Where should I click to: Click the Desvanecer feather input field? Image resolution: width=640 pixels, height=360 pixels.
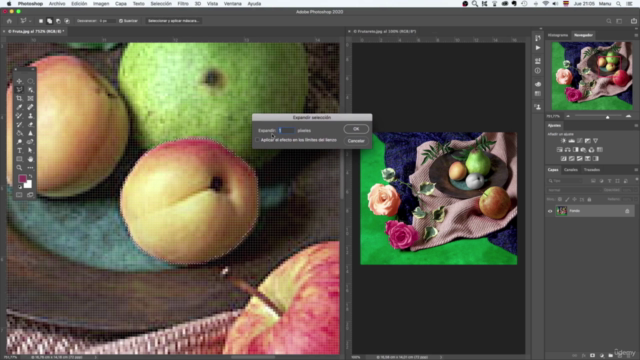[x=107, y=21]
